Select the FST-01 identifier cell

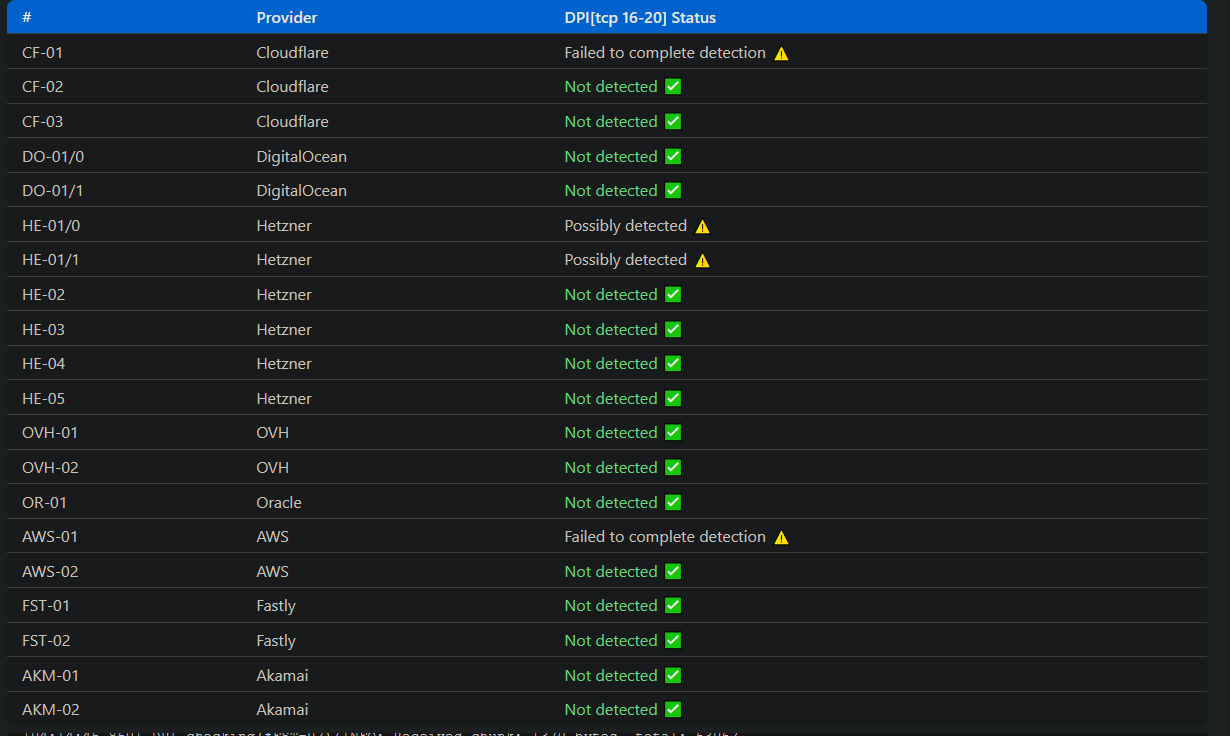(46, 606)
